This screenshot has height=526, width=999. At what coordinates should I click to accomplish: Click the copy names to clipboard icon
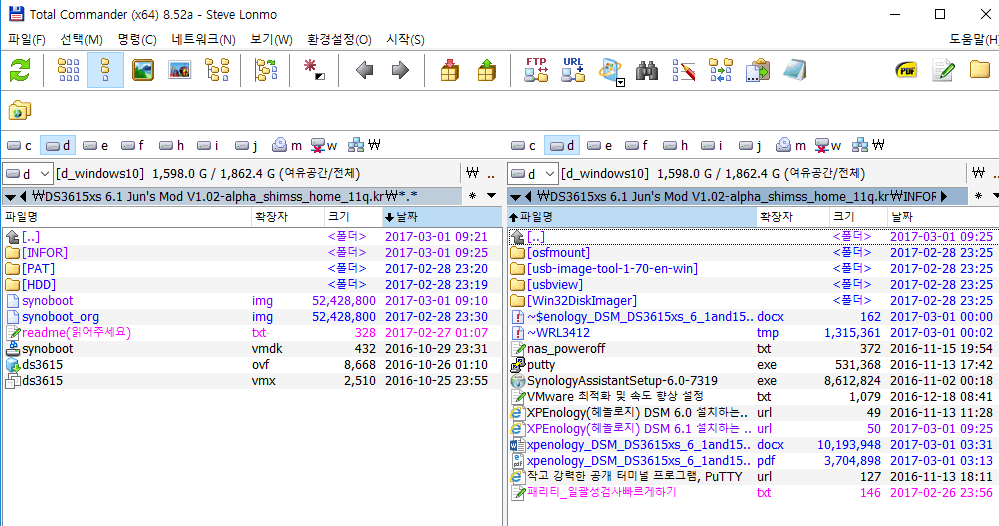(758, 70)
